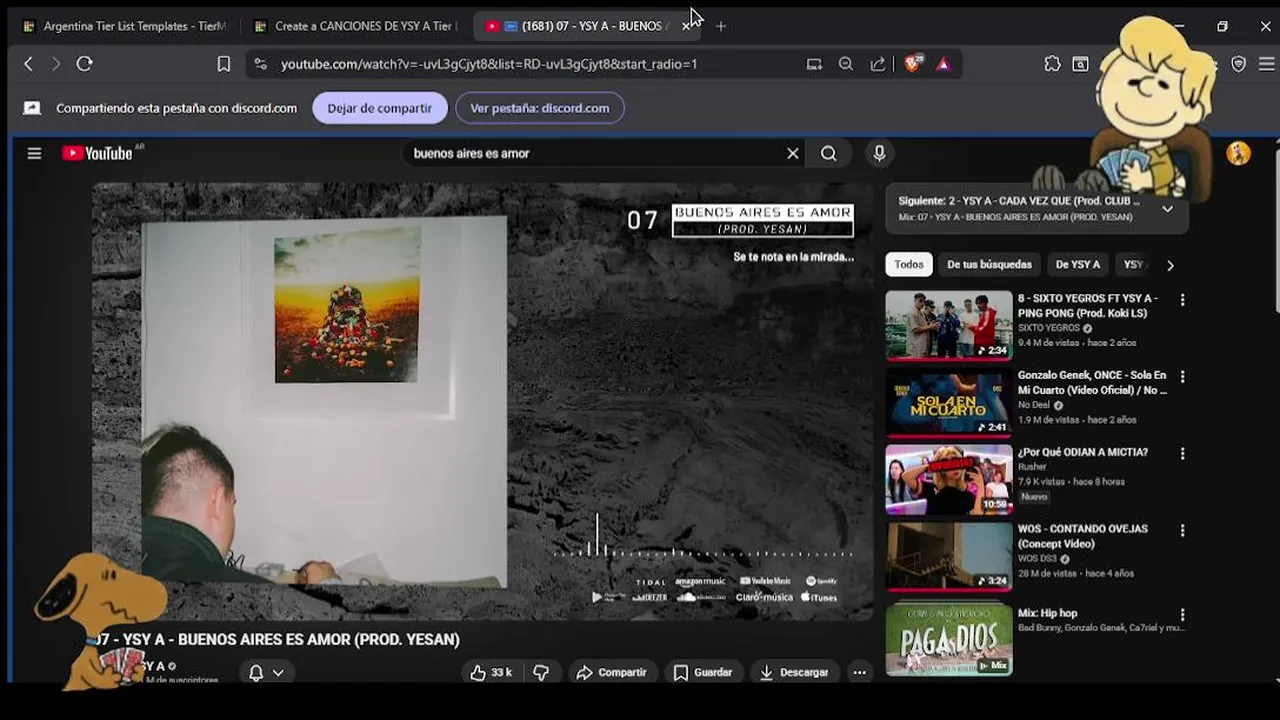Open the YouTube hamburger guide menu
The width and height of the screenshot is (1280, 720).
(x=34, y=153)
